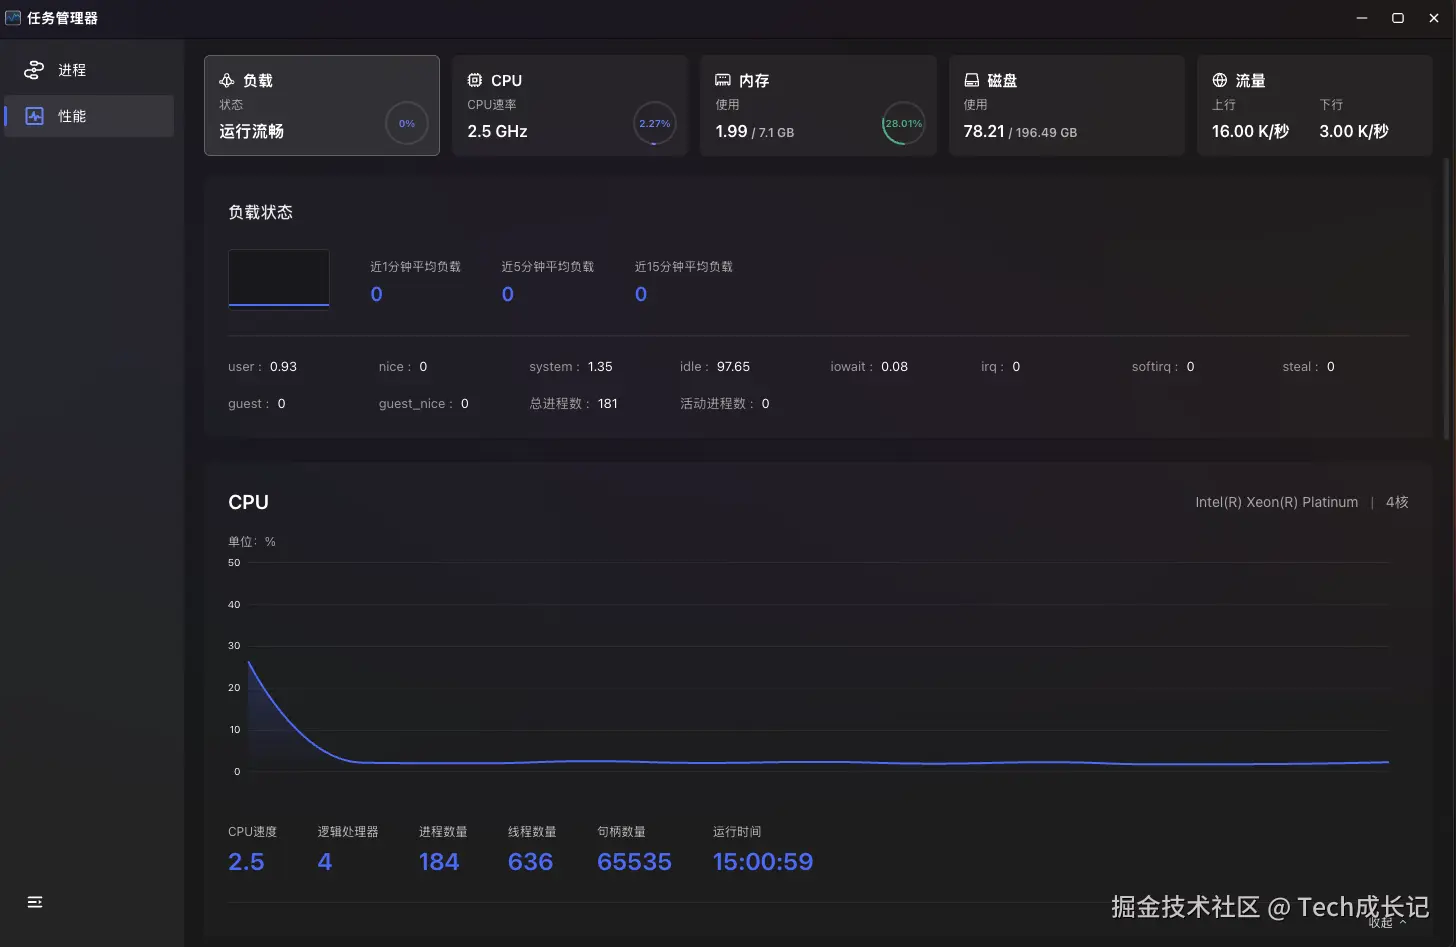Click the 2.27% CPU usage gauge
Viewport: 1456px width, 947px height.
point(654,123)
